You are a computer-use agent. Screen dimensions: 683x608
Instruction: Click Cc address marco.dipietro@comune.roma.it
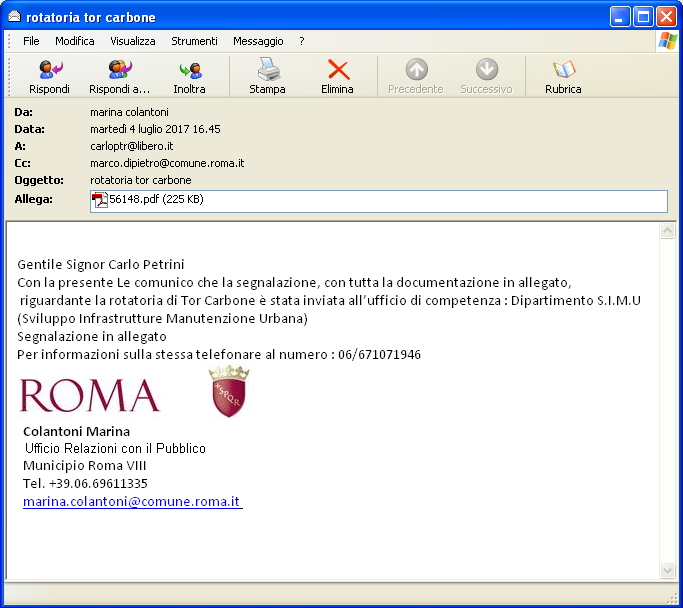click(x=167, y=163)
